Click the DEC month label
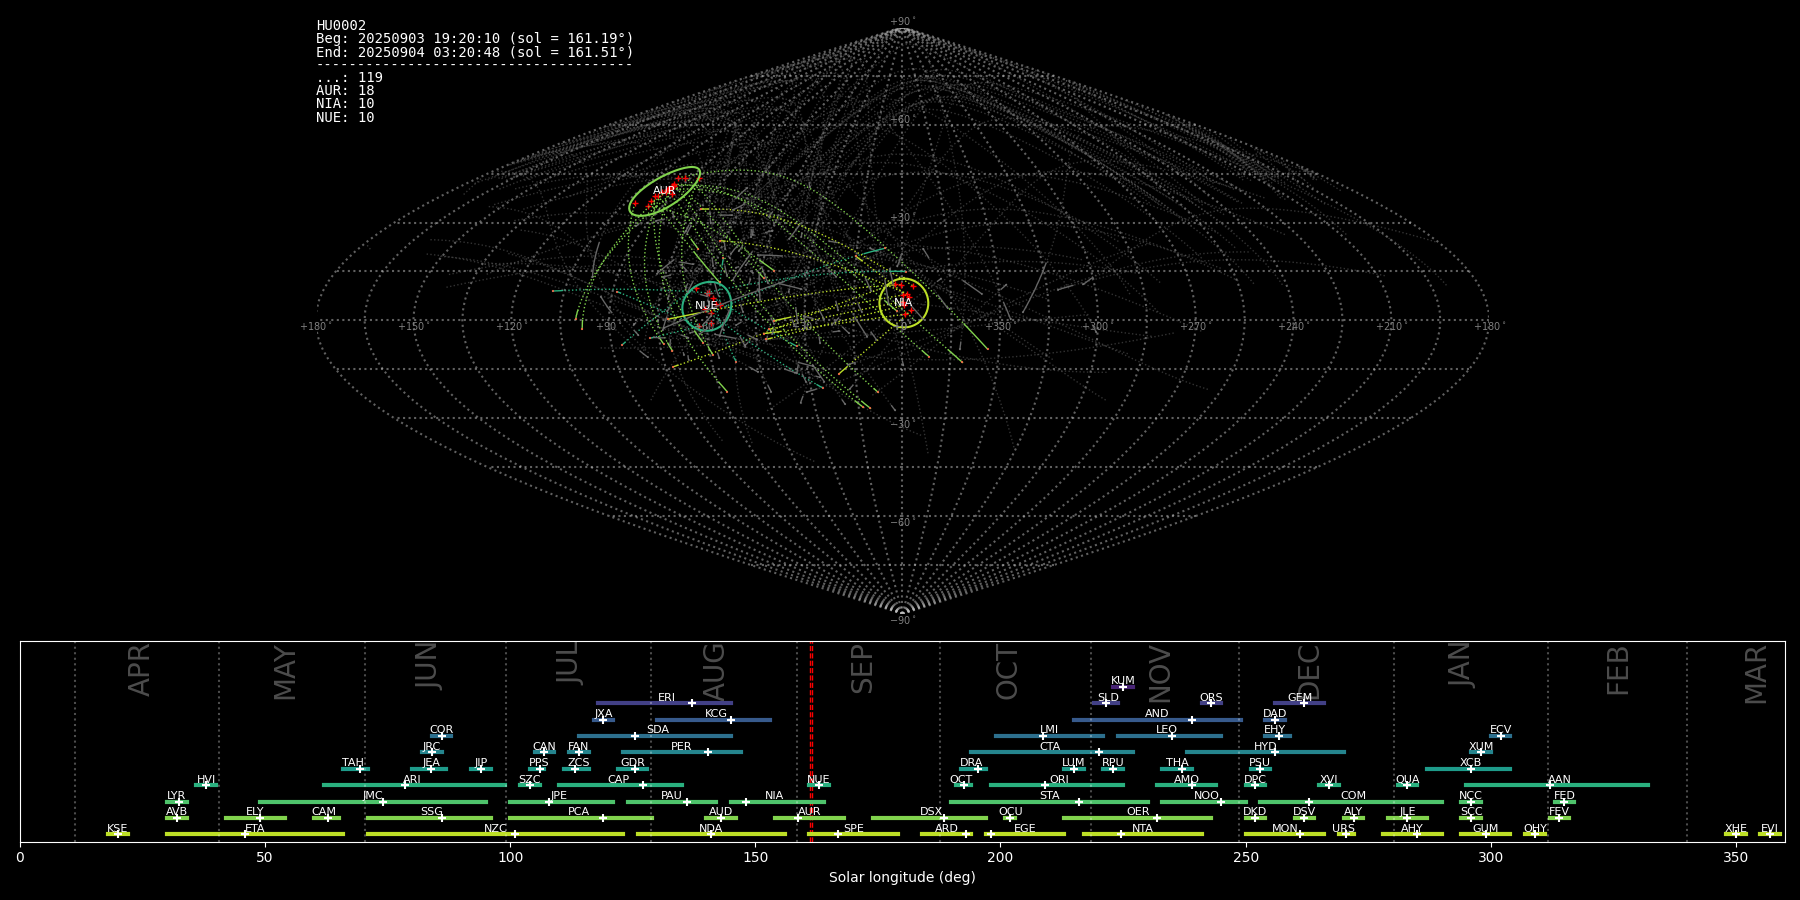Image resolution: width=1800 pixels, height=900 pixels. click(x=1308, y=672)
